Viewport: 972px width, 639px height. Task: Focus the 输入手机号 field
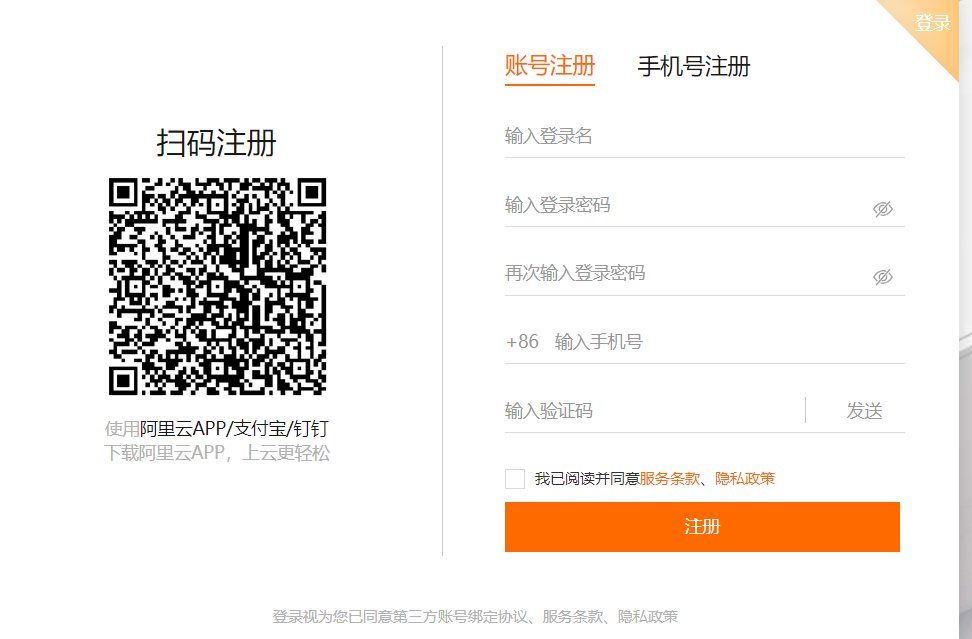tap(729, 342)
